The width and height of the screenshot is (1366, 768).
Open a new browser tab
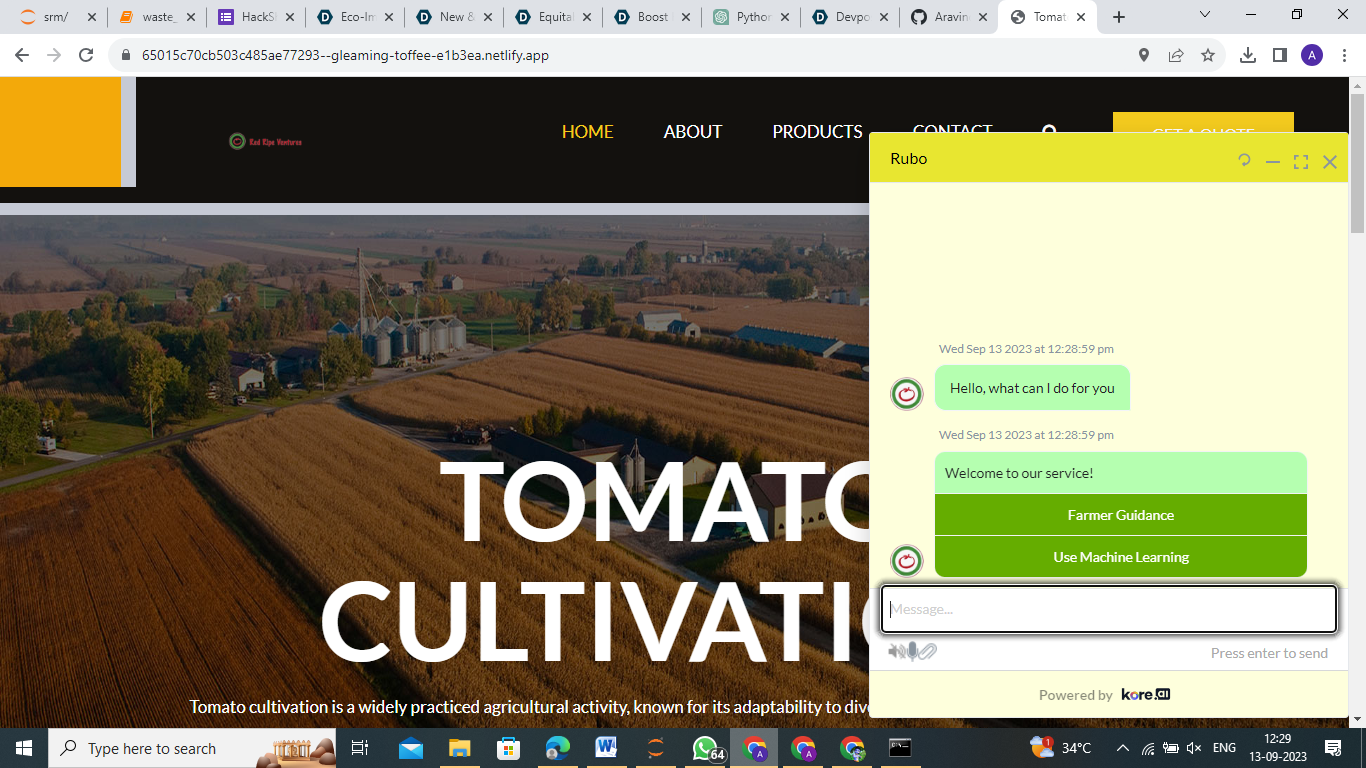1119,17
